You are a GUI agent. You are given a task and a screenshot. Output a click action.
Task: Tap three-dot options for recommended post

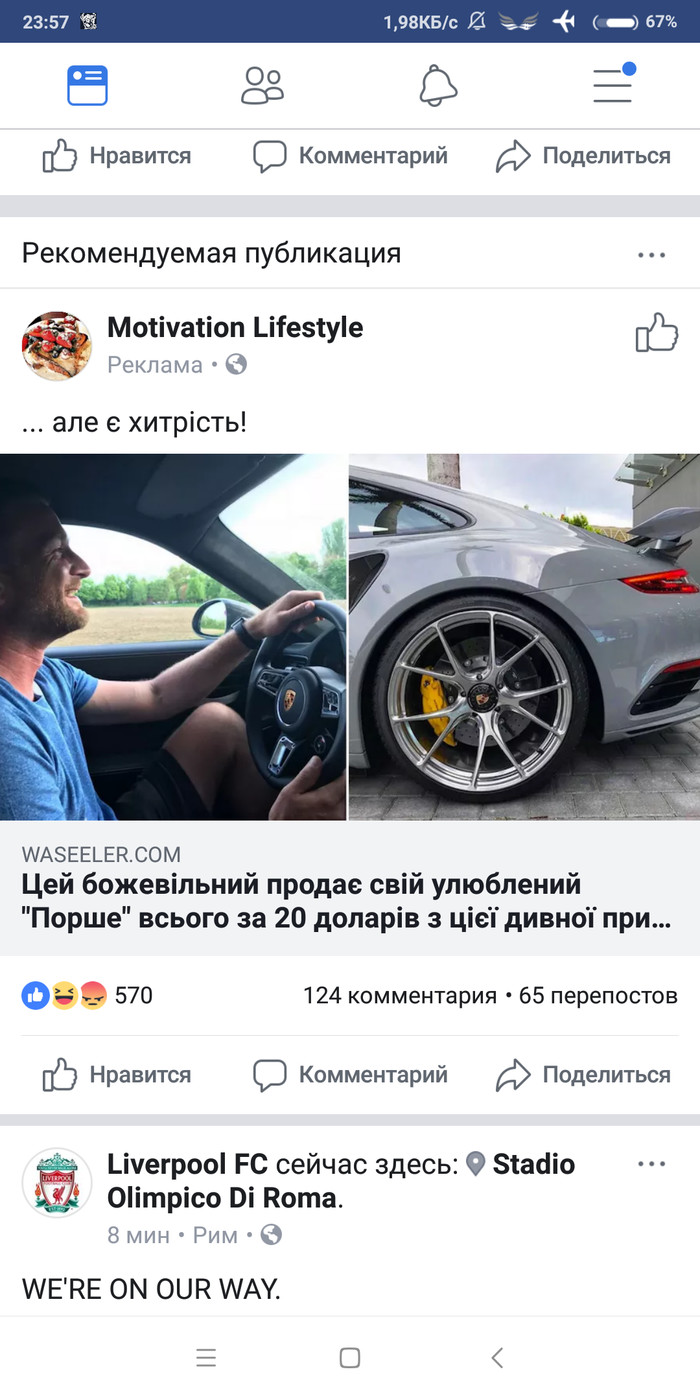651,255
